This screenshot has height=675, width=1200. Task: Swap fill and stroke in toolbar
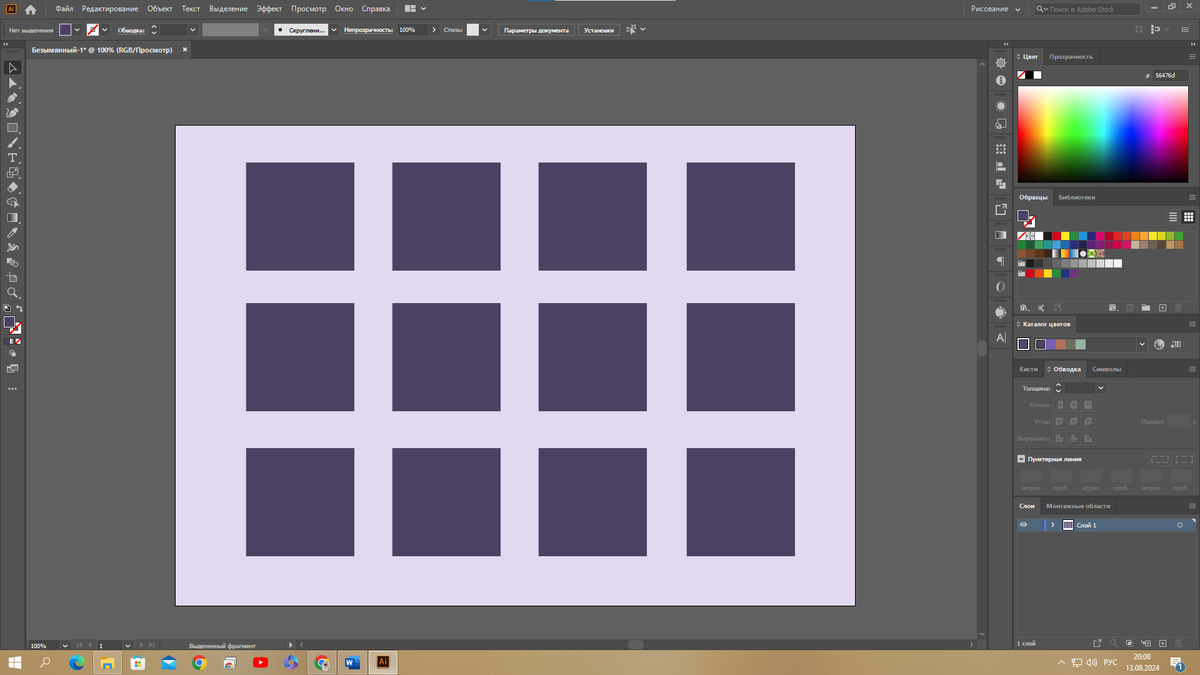point(19,309)
